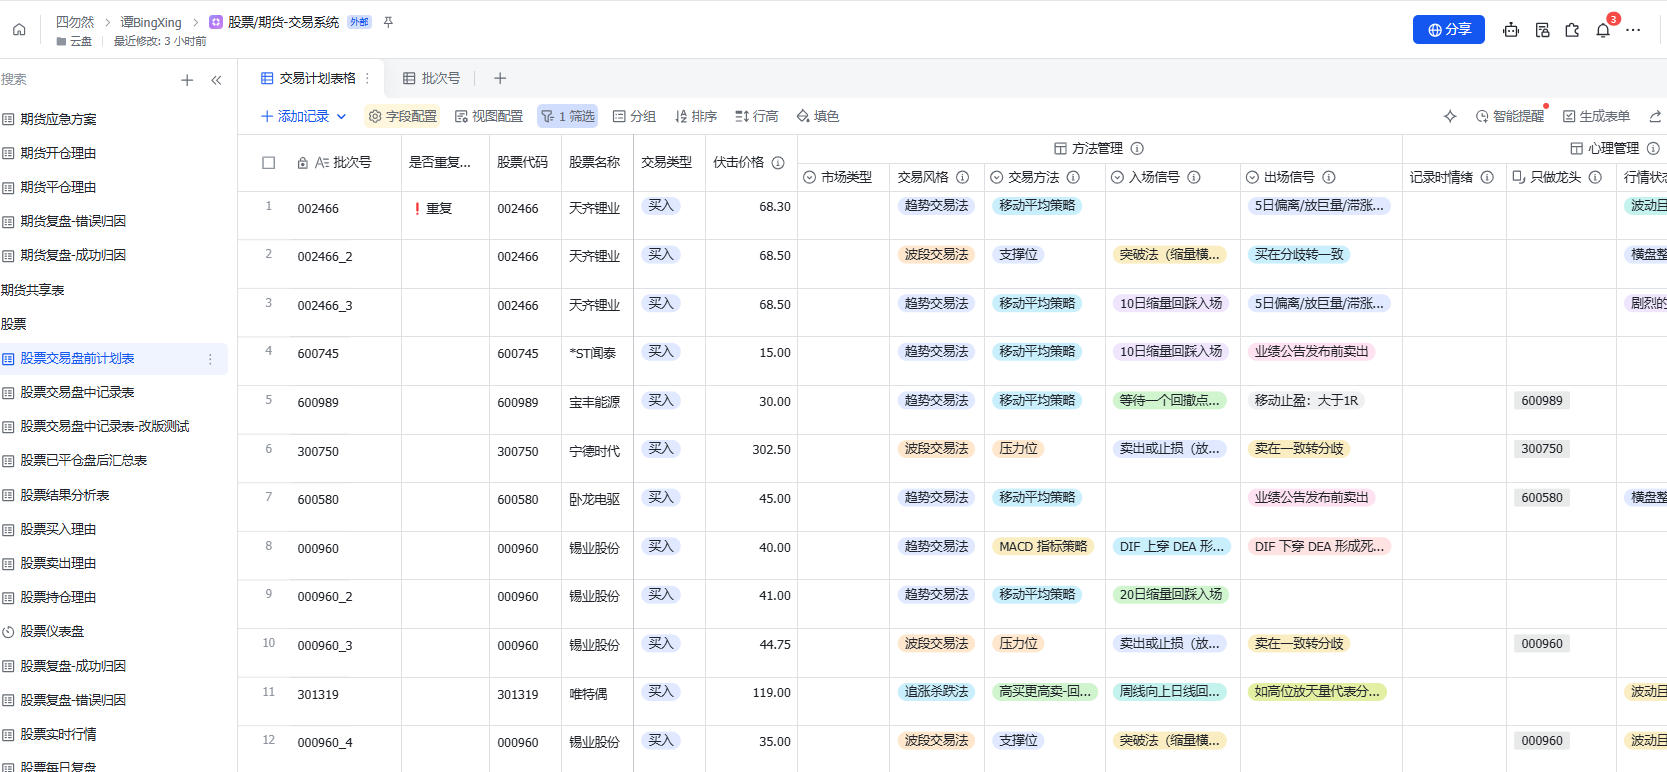Show info icon for 出场信号 column
Viewport: 1667px width, 772px height.
(1329, 177)
